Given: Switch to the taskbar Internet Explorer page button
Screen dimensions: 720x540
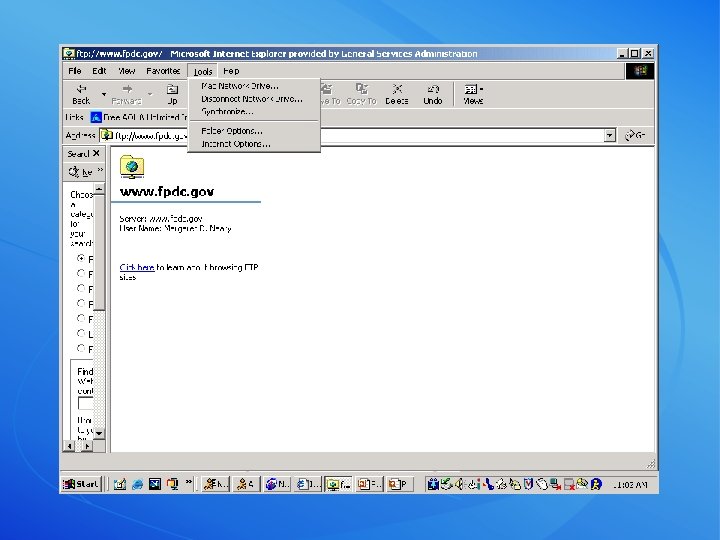Looking at the screenshot, I should coord(308,484).
